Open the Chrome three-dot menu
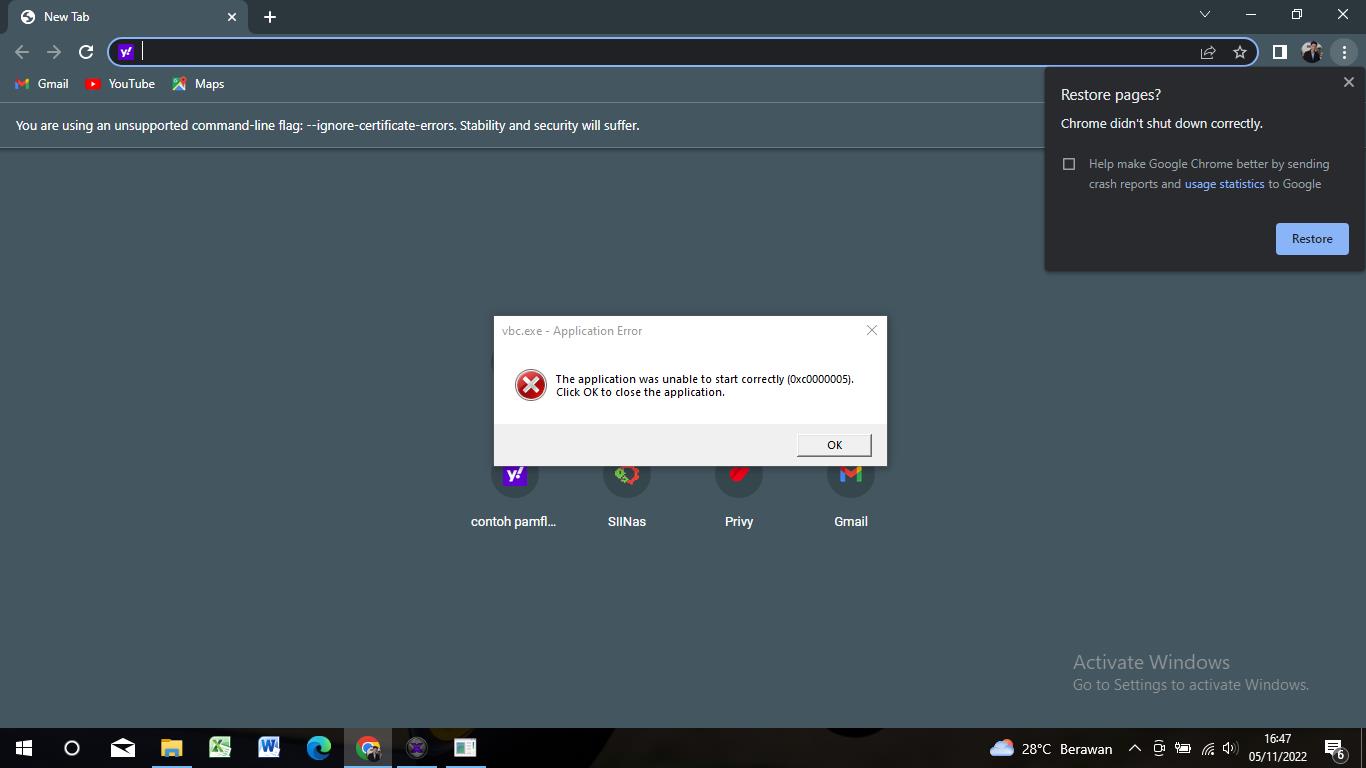The image size is (1366, 768). [x=1344, y=52]
